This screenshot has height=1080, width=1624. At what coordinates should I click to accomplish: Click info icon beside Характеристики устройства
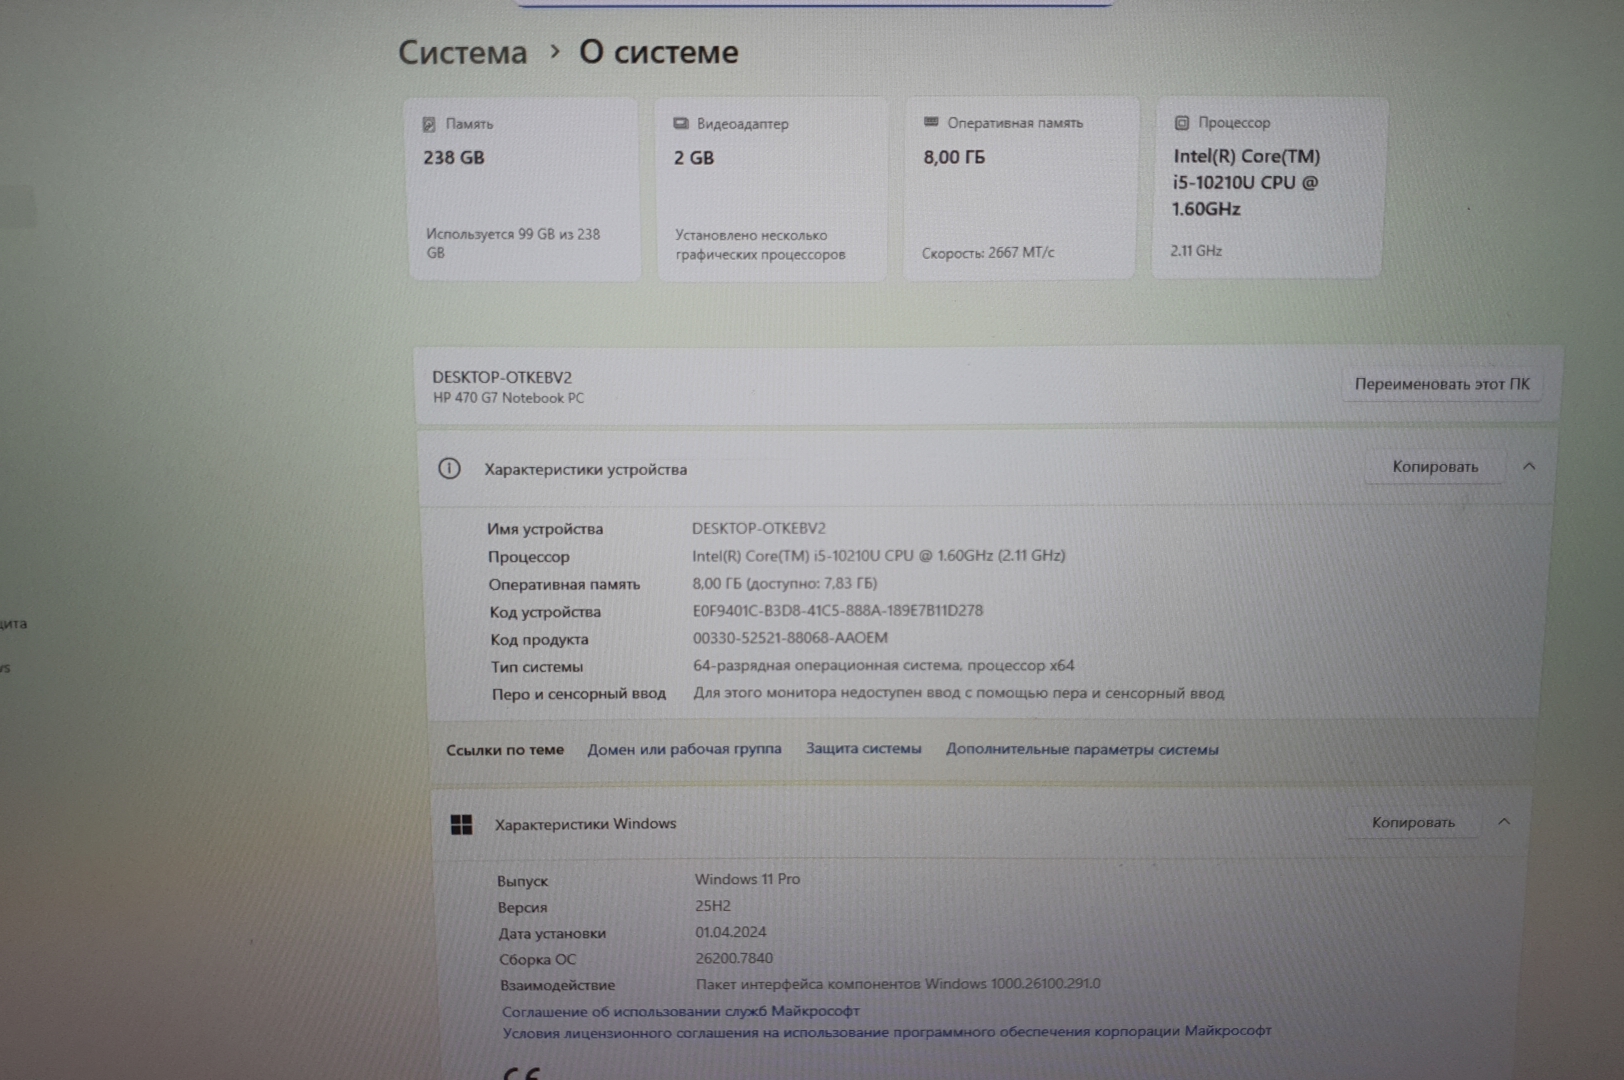coord(449,468)
